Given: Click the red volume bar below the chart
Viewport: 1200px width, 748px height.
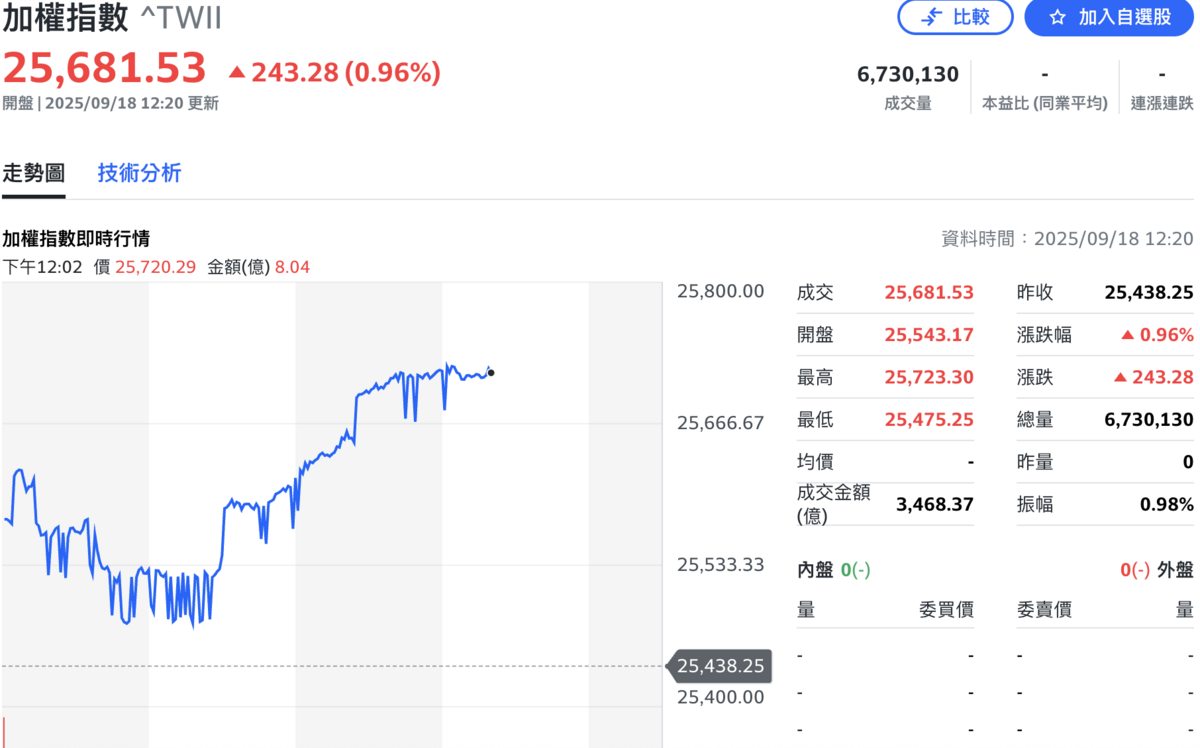Looking at the screenshot, I should pyautogui.click(x=4, y=732).
